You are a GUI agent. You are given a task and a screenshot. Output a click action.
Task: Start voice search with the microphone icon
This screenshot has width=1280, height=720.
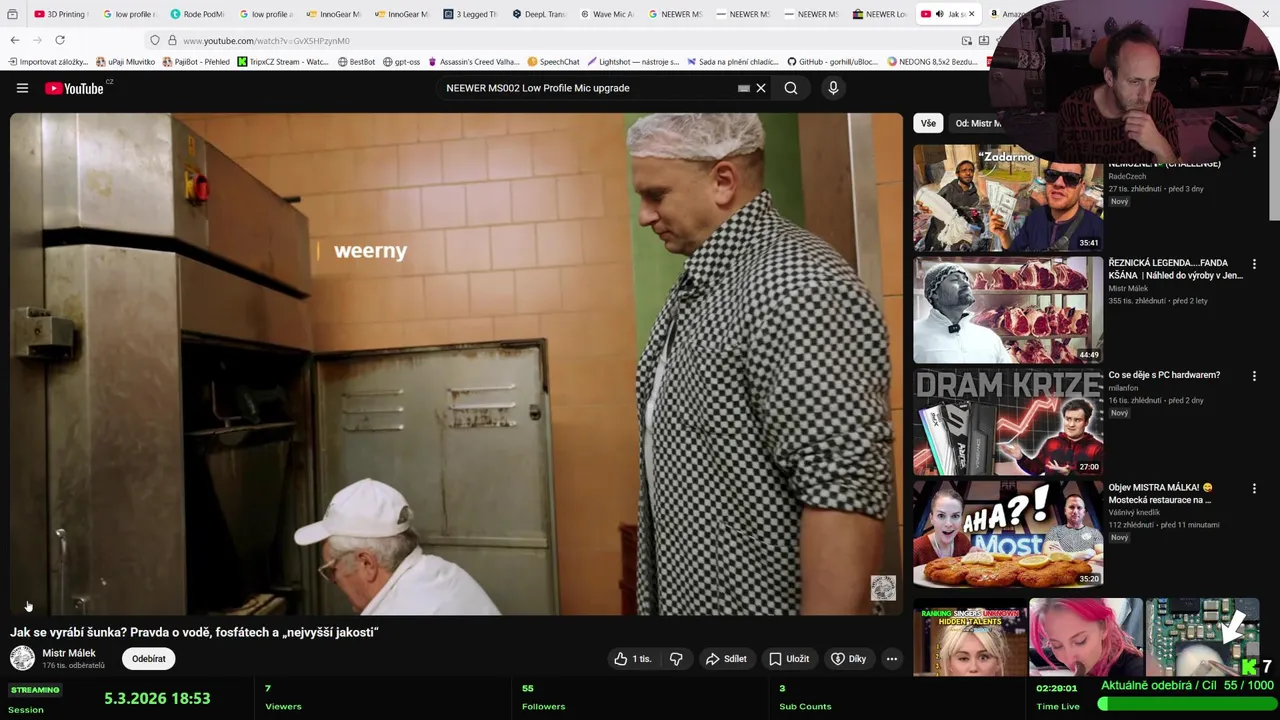click(x=833, y=88)
